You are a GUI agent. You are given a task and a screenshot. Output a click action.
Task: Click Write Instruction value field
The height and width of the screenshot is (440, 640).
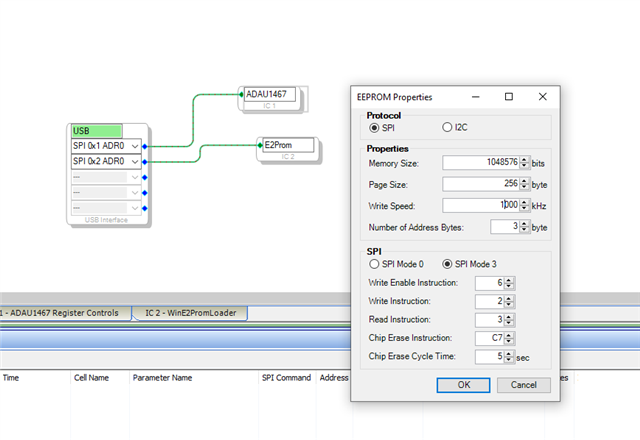(x=490, y=301)
